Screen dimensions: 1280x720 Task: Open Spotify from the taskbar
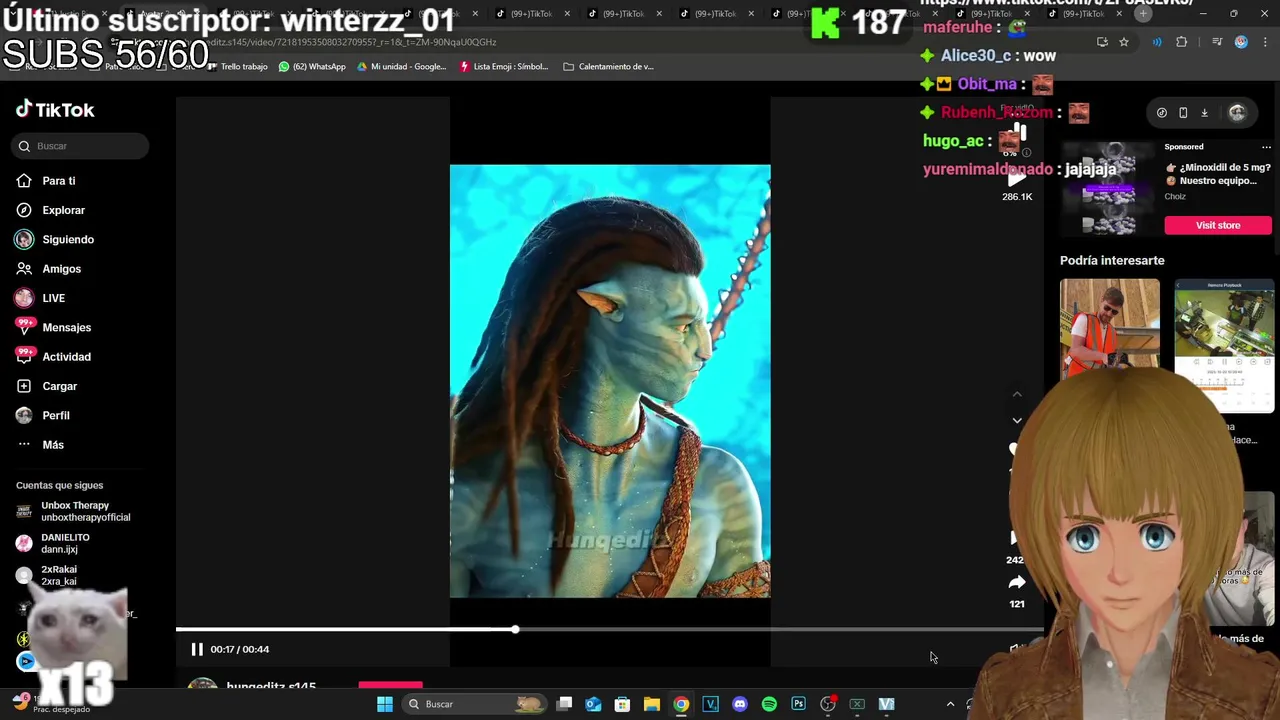coord(769,704)
